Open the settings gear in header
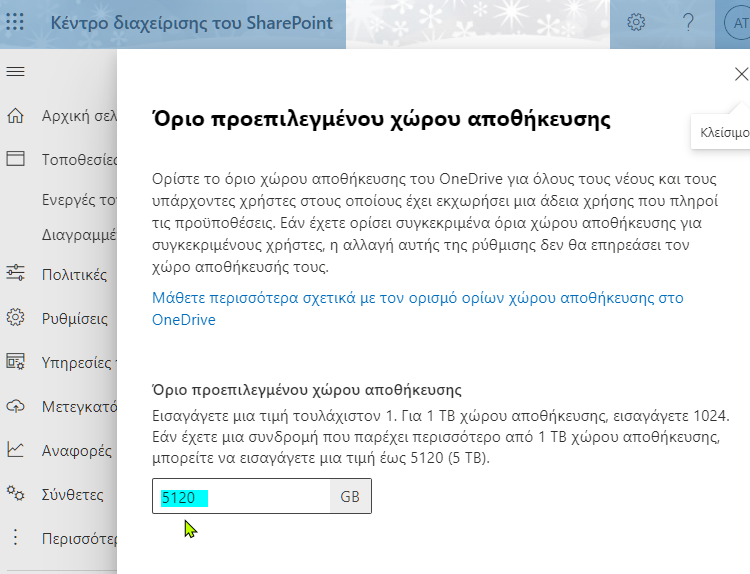This screenshot has height=574, width=750. coord(636,22)
